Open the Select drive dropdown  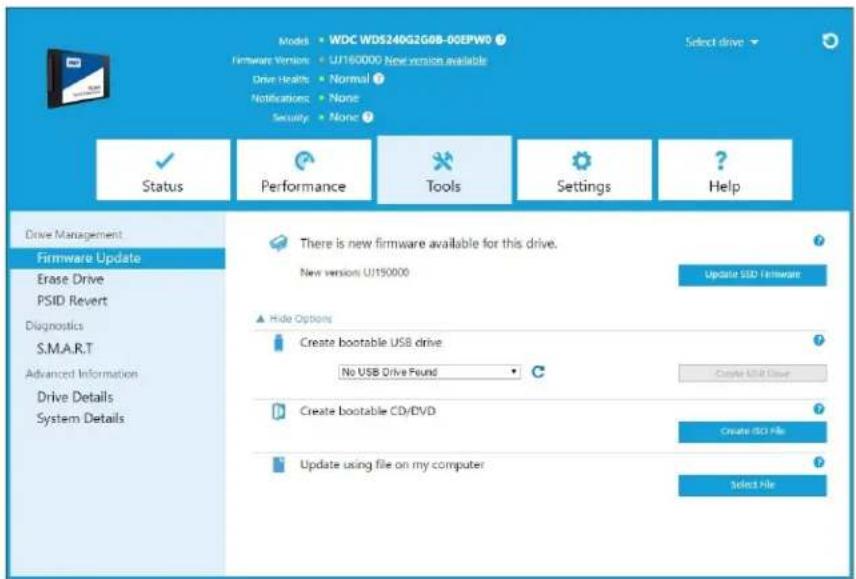pyautogui.click(x=722, y=42)
